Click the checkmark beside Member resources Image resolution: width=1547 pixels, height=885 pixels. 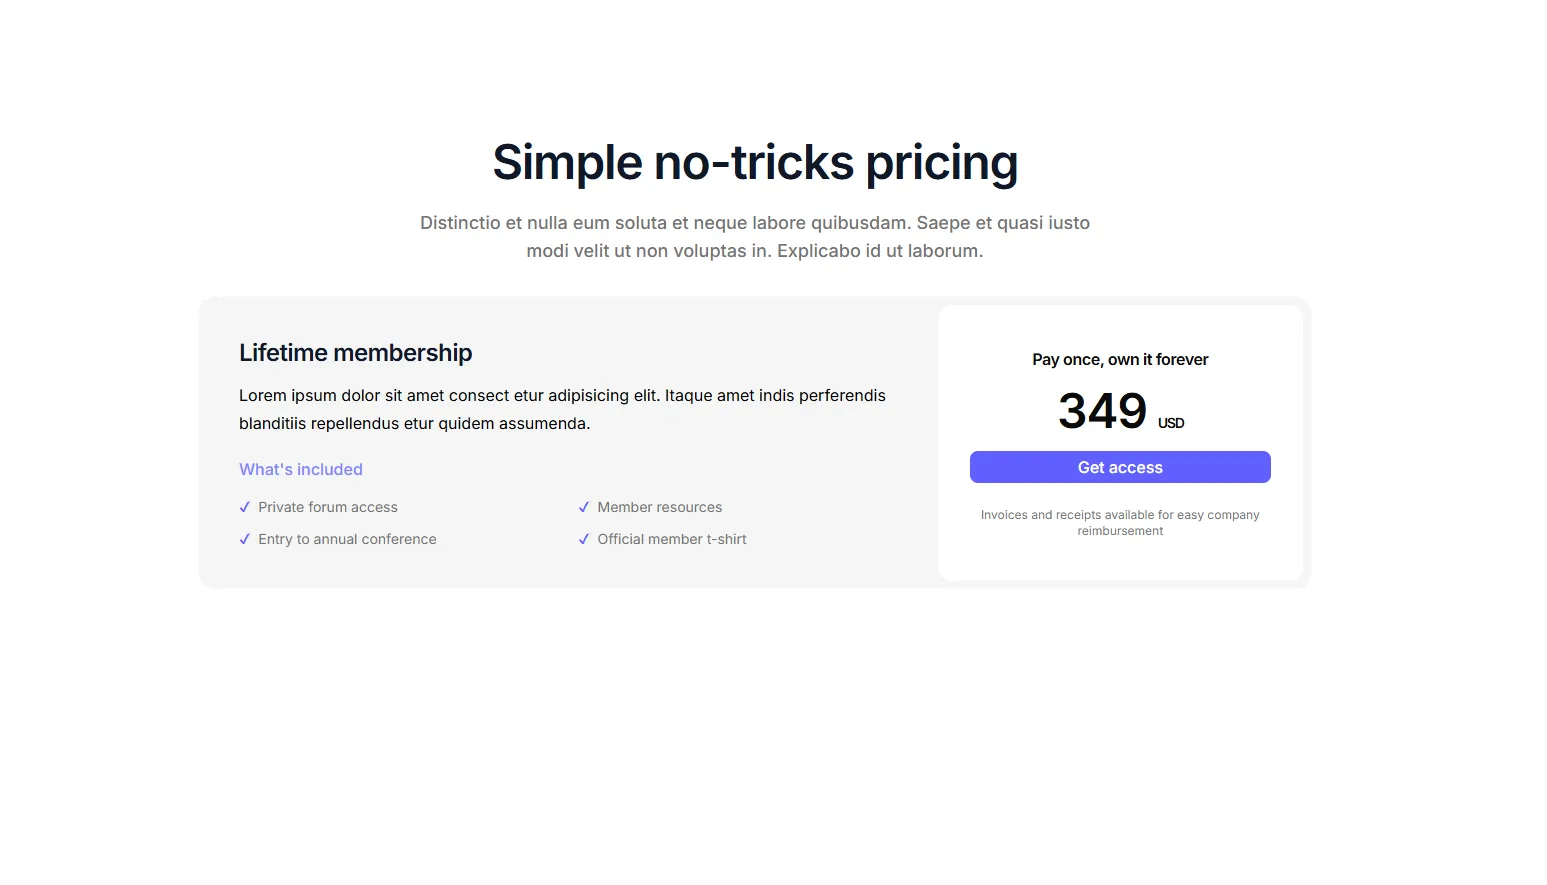coord(584,507)
